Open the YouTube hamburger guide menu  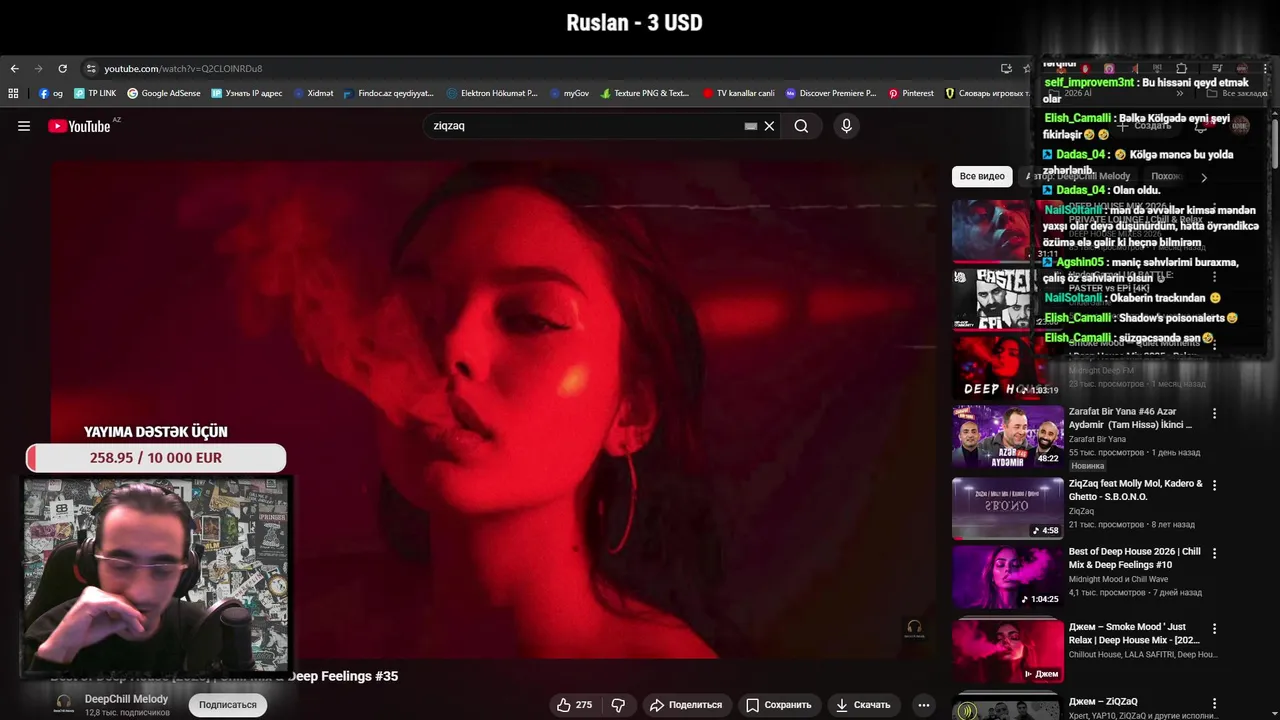24,126
